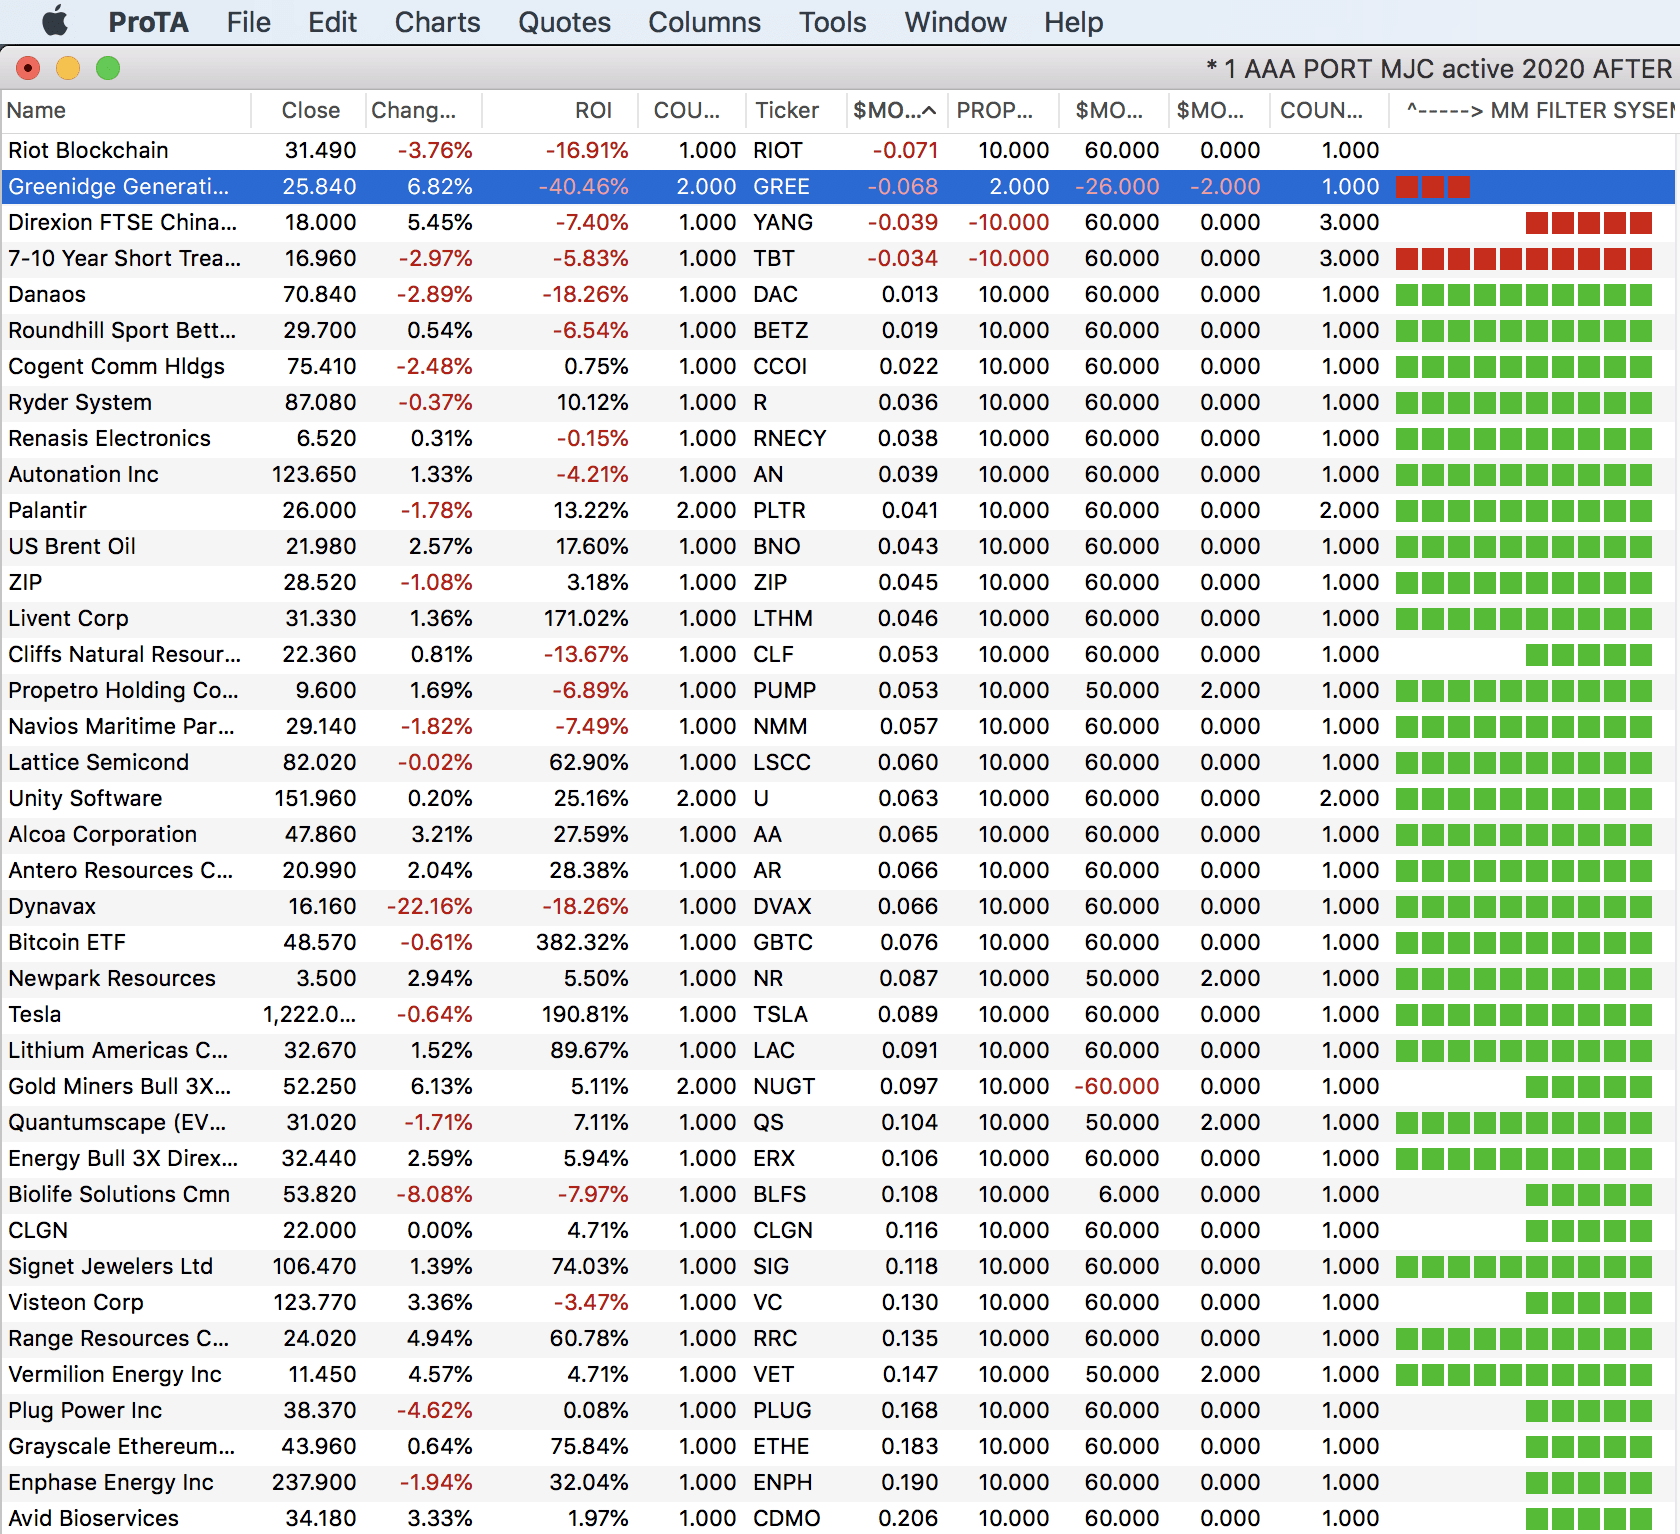Open the ProTA application menu
Viewport: 1680px width, 1534px height.
click(148, 22)
